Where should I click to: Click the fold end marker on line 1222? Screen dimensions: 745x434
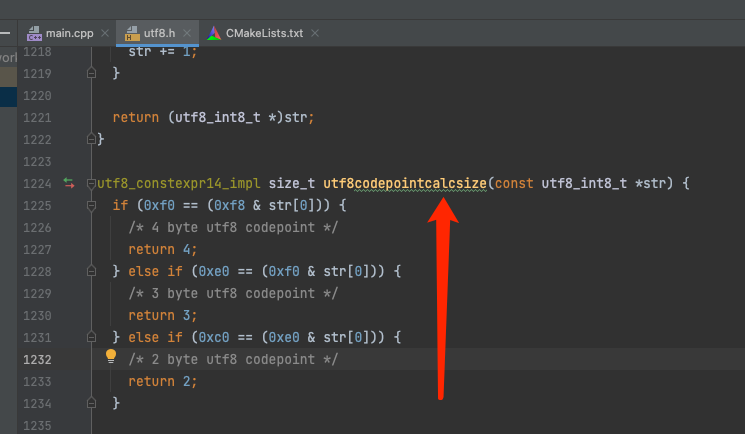92,139
